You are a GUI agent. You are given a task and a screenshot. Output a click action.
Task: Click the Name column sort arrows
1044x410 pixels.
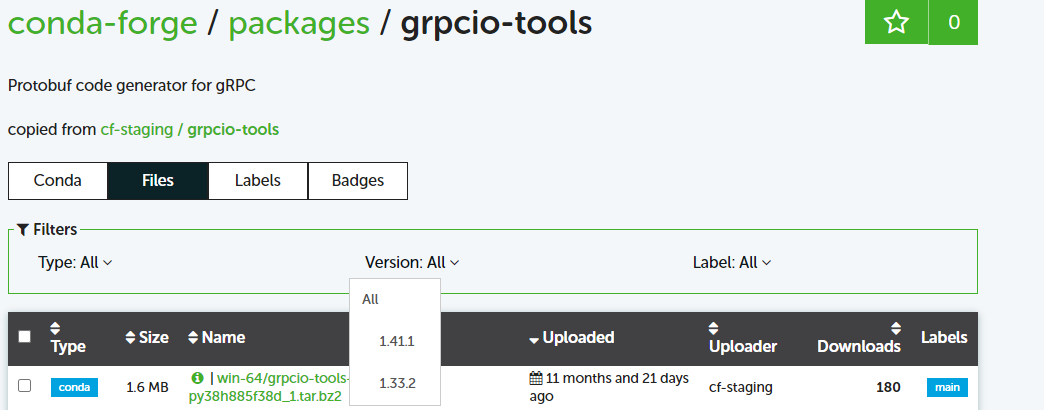(x=193, y=338)
